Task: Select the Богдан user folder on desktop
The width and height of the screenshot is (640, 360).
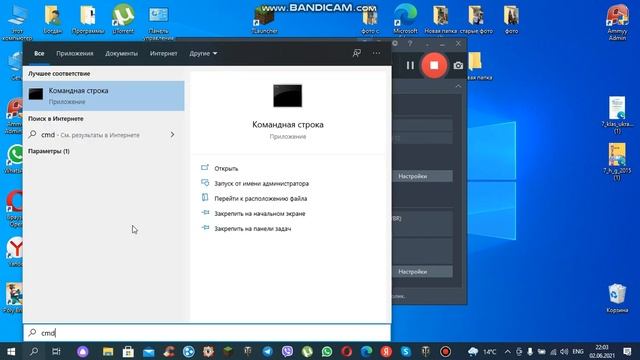Action: coord(53,19)
